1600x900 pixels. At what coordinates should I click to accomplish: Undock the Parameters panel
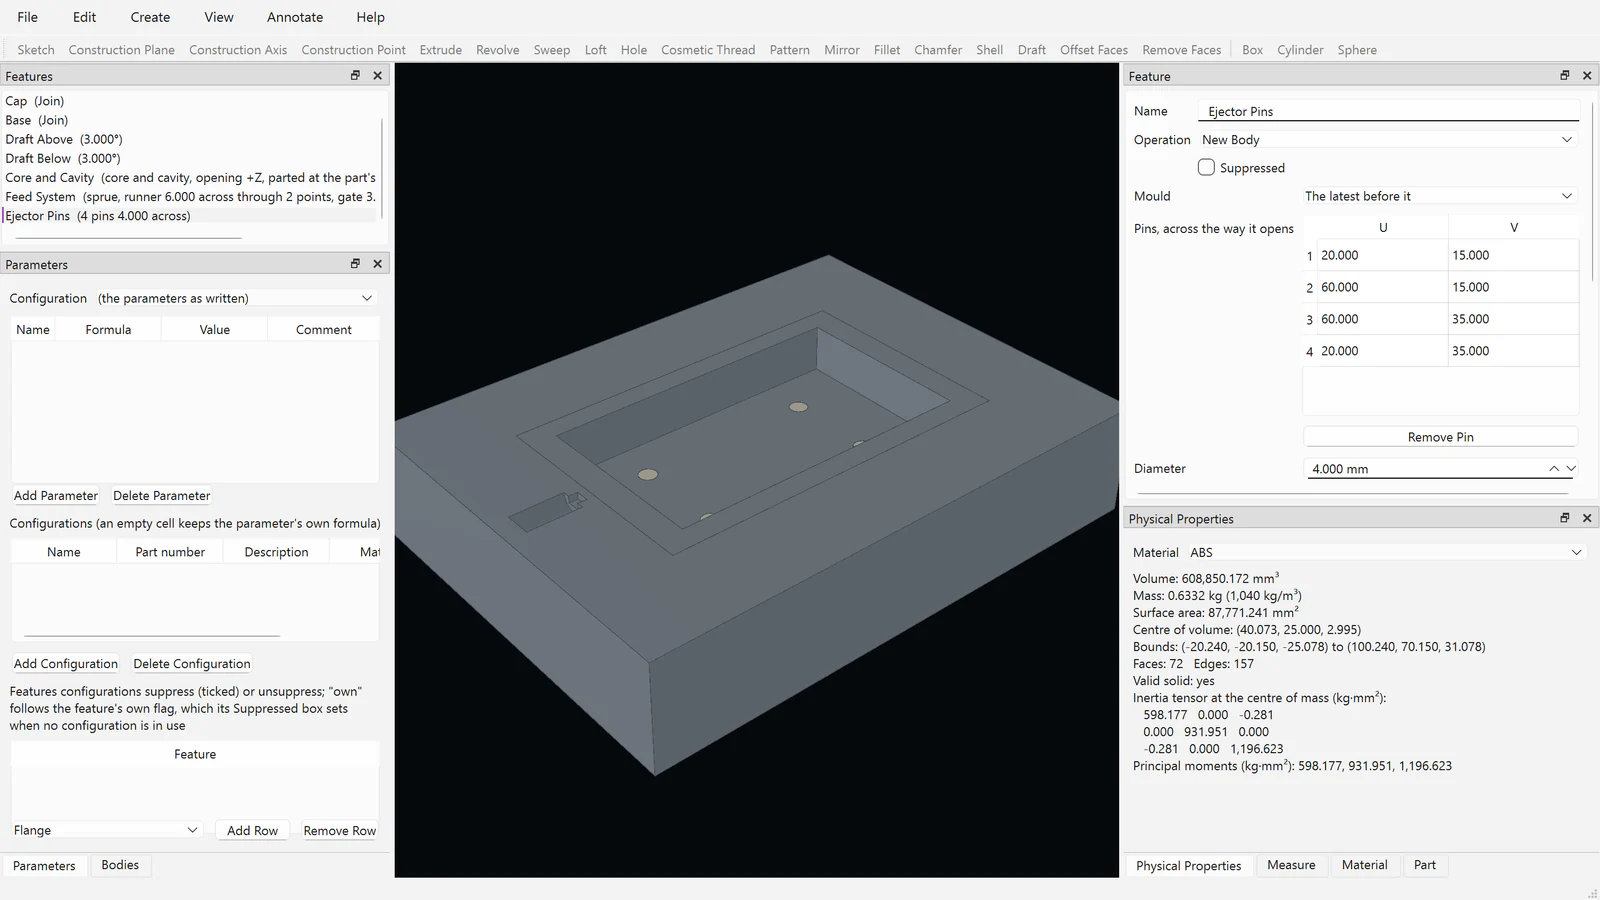355,263
